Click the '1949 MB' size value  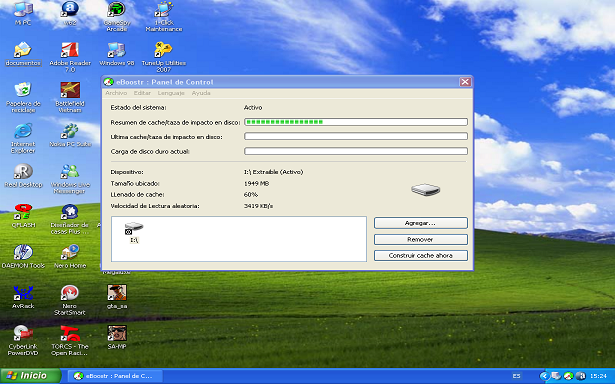click(256, 183)
